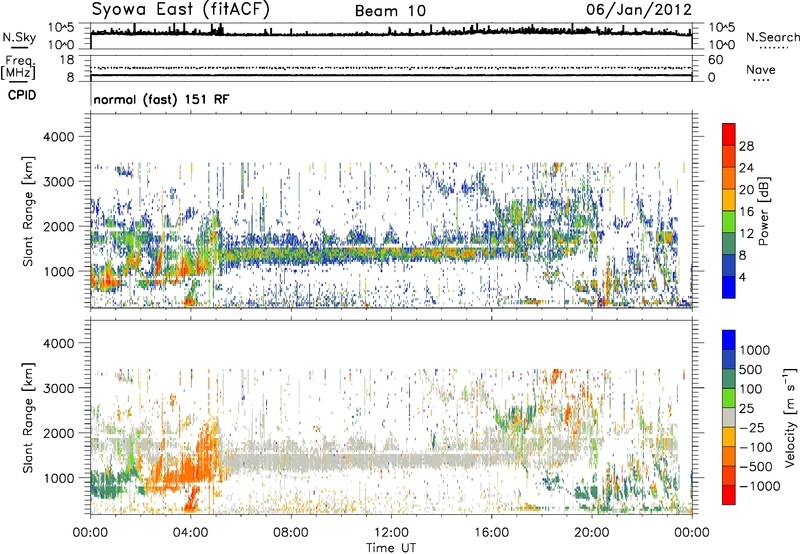Click the grey Velocity segment between 25 and -25
Image resolution: width=800 pixels, height=554 pixels.
[729, 417]
